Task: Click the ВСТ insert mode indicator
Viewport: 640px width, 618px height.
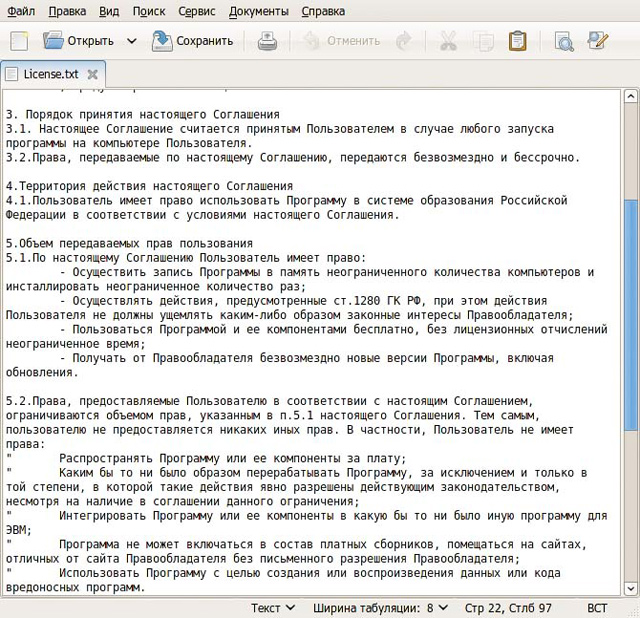Action: click(597, 608)
